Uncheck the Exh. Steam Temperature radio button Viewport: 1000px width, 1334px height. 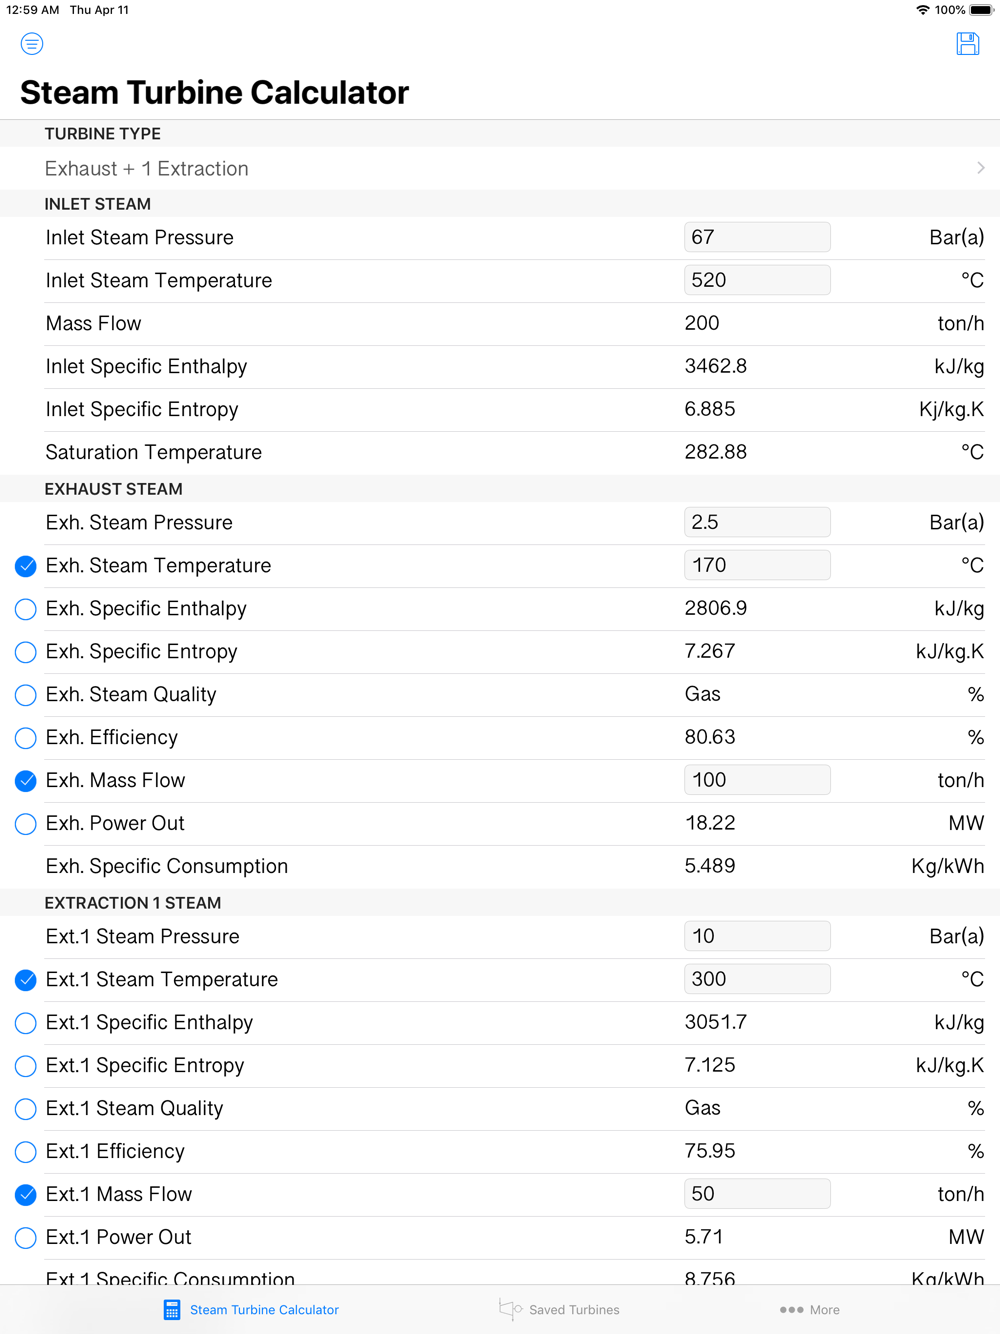pos(26,566)
